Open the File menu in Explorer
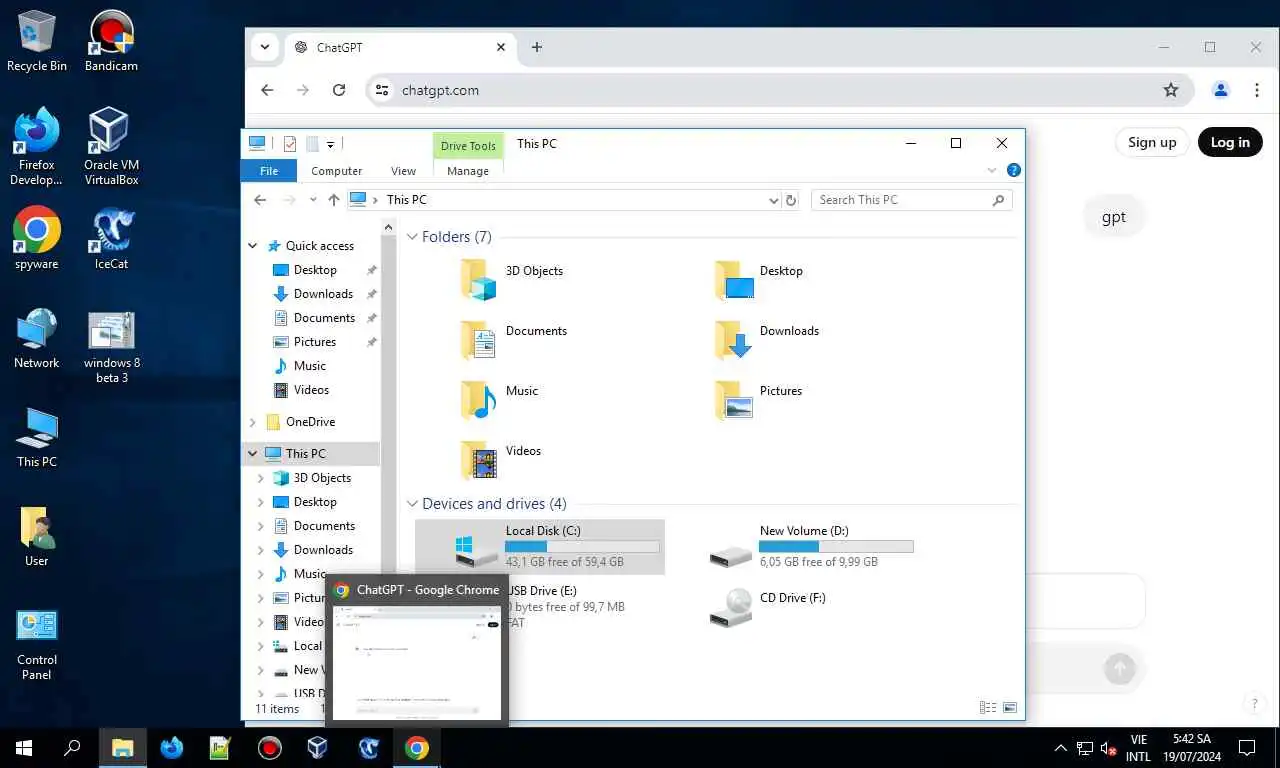Screen dimensions: 1280x768 [269, 171]
